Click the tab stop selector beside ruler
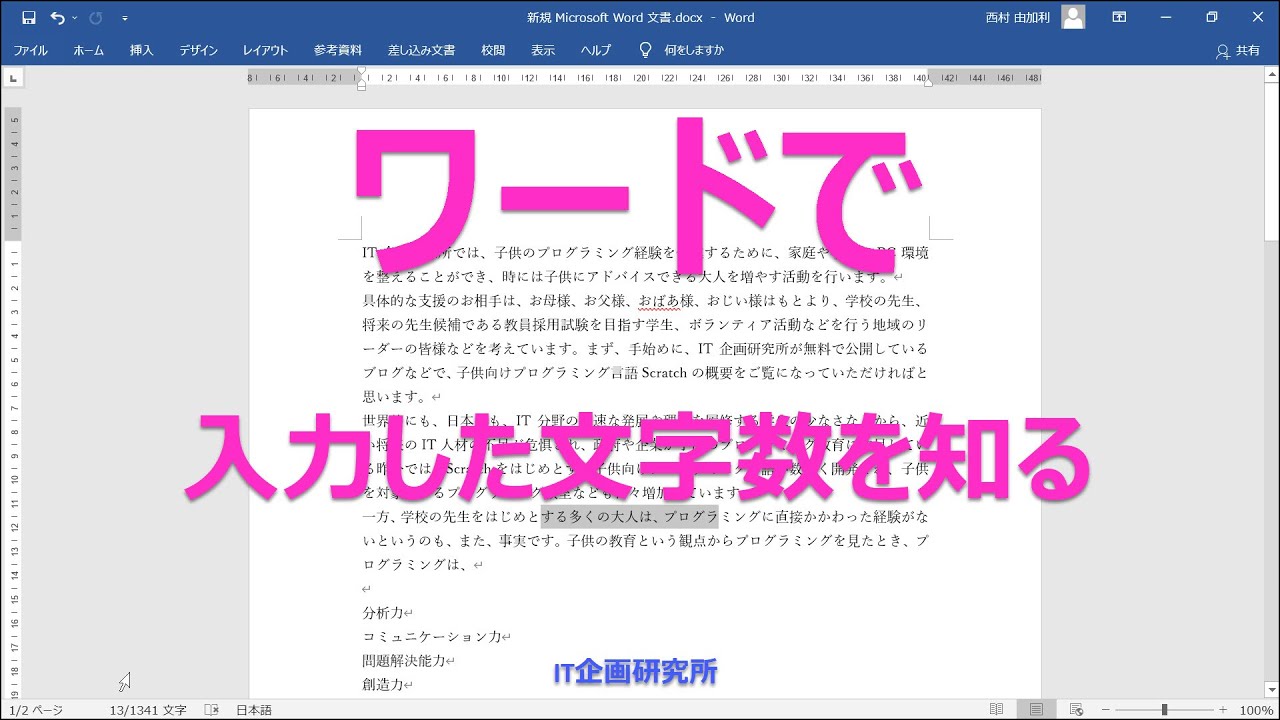Image resolution: width=1280 pixels, height=720 pixels. [x=11, y=77]
